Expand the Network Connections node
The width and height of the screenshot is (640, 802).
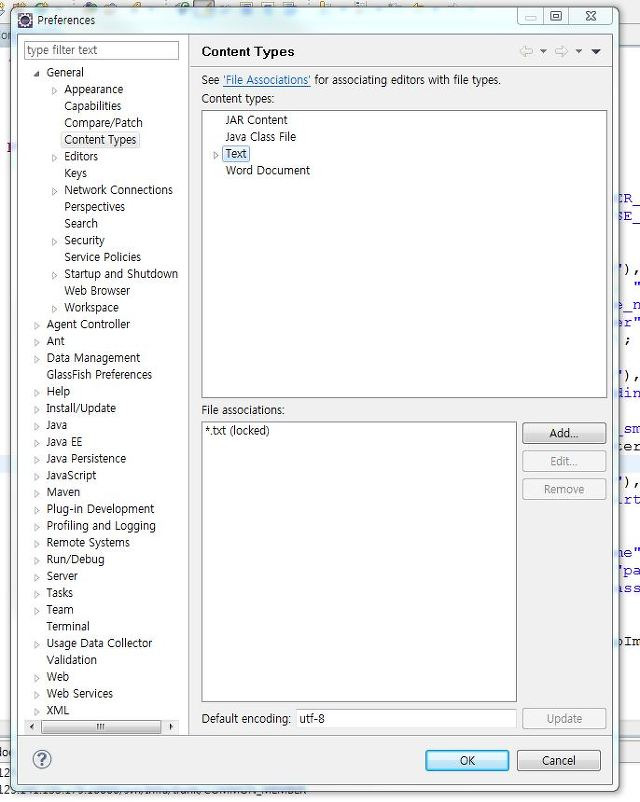[x=54, y=191]
